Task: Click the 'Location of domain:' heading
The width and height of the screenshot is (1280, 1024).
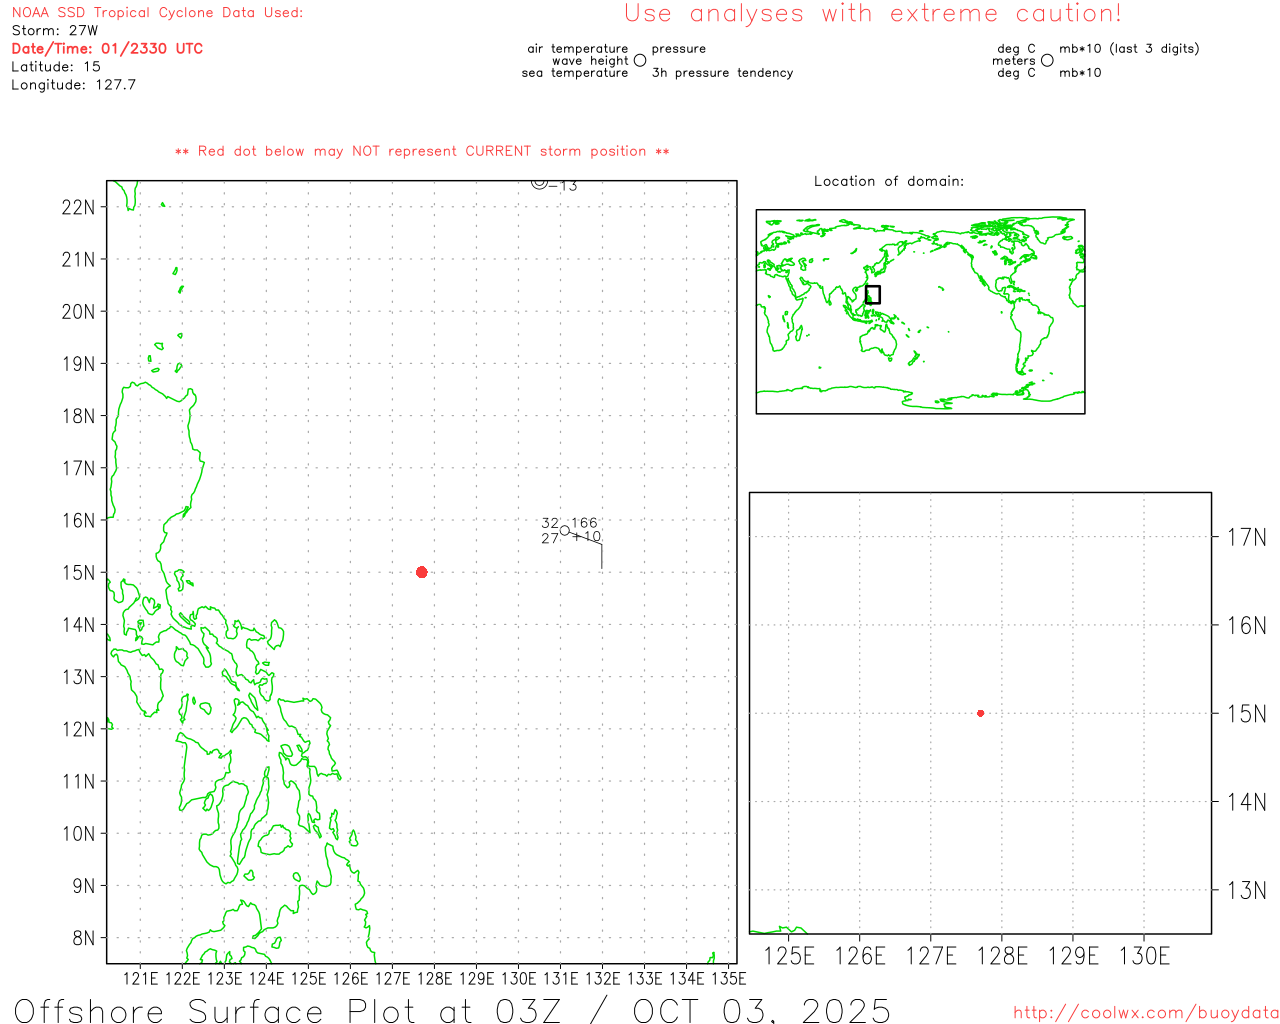Action: [x=888, y=181]
